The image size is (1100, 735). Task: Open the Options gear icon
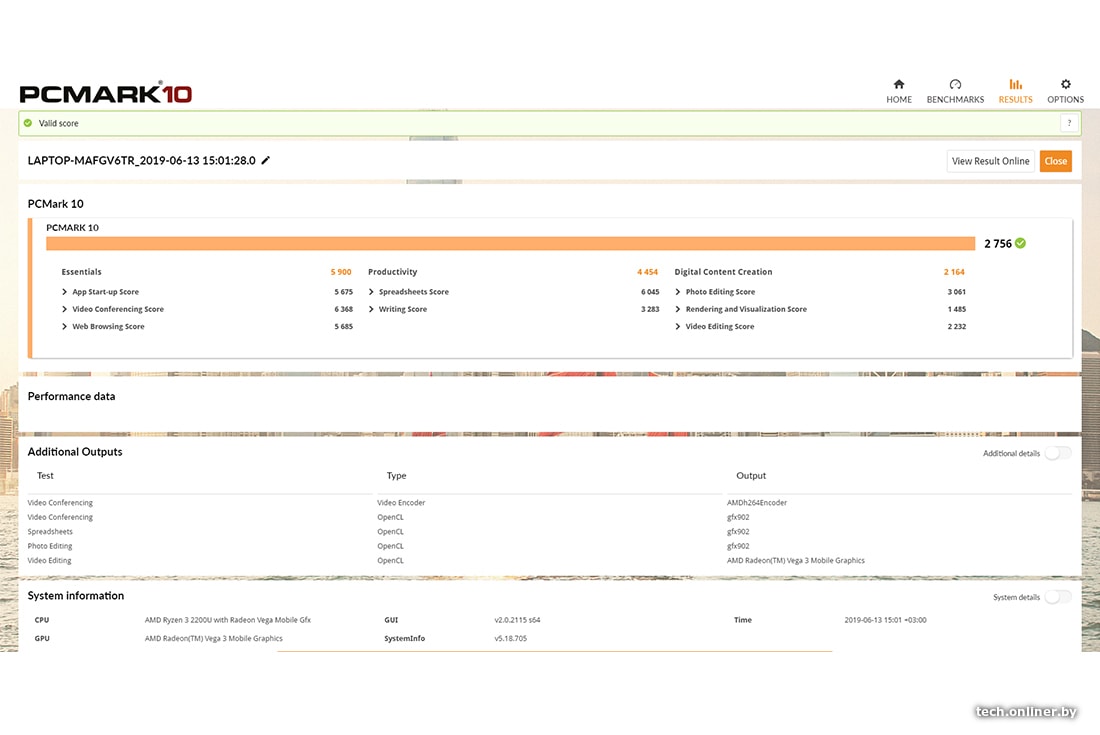pos(1065,84)
